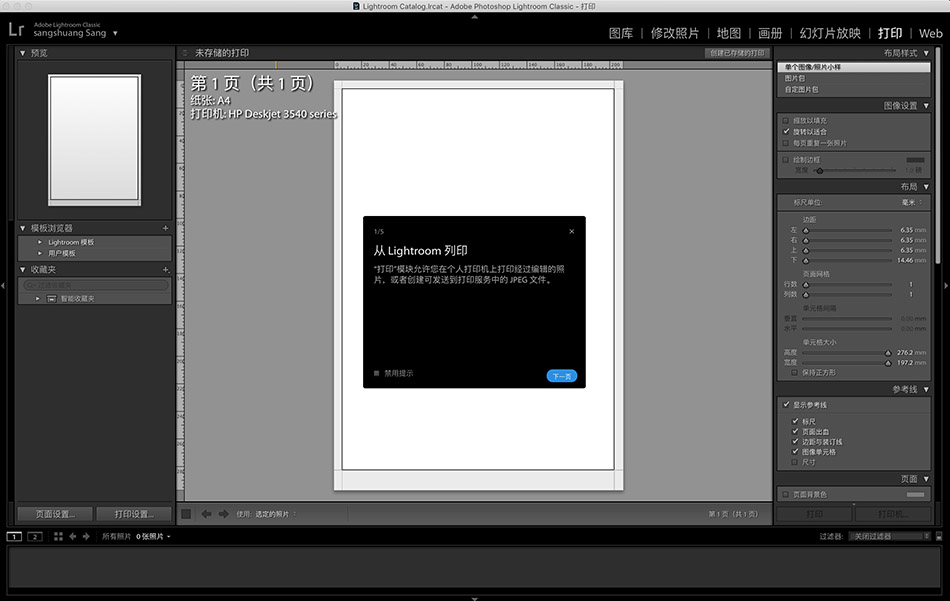Click the 智能收藏夹 collection set icon
950x601 pixels.
coord(51,299)
